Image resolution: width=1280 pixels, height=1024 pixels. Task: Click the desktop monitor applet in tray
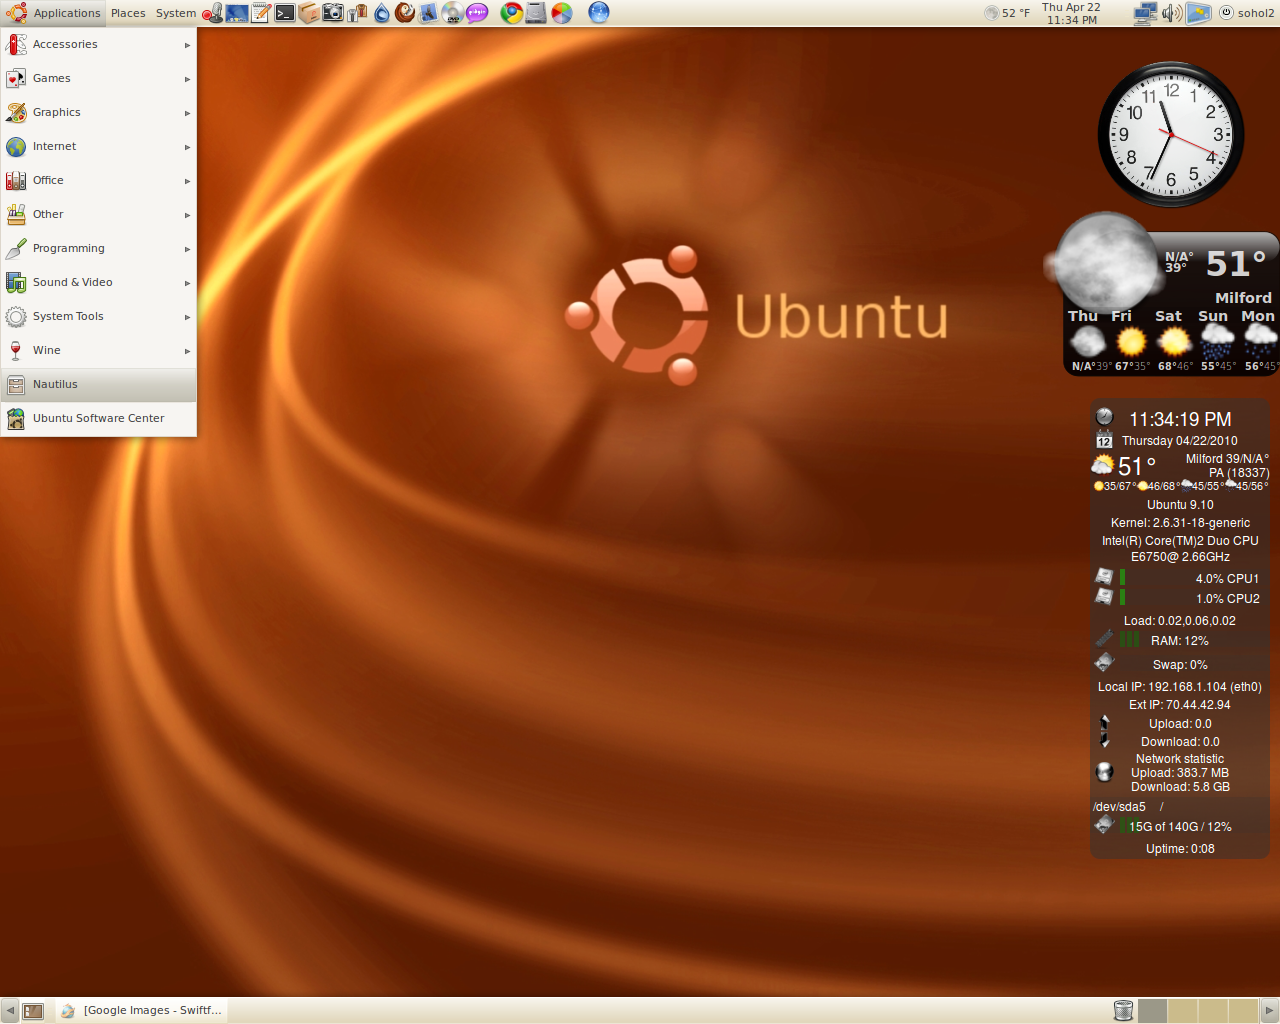[1198, 13]
